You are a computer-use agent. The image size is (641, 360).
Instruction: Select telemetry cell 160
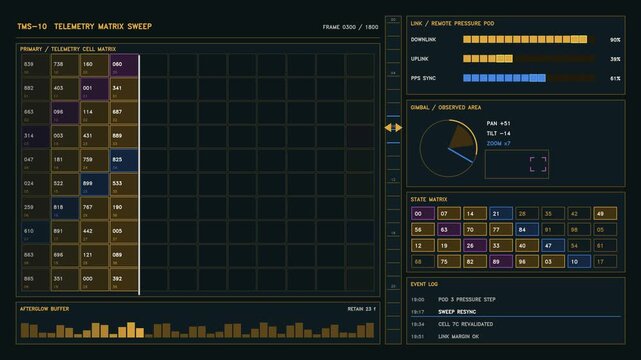click(94, 65)
